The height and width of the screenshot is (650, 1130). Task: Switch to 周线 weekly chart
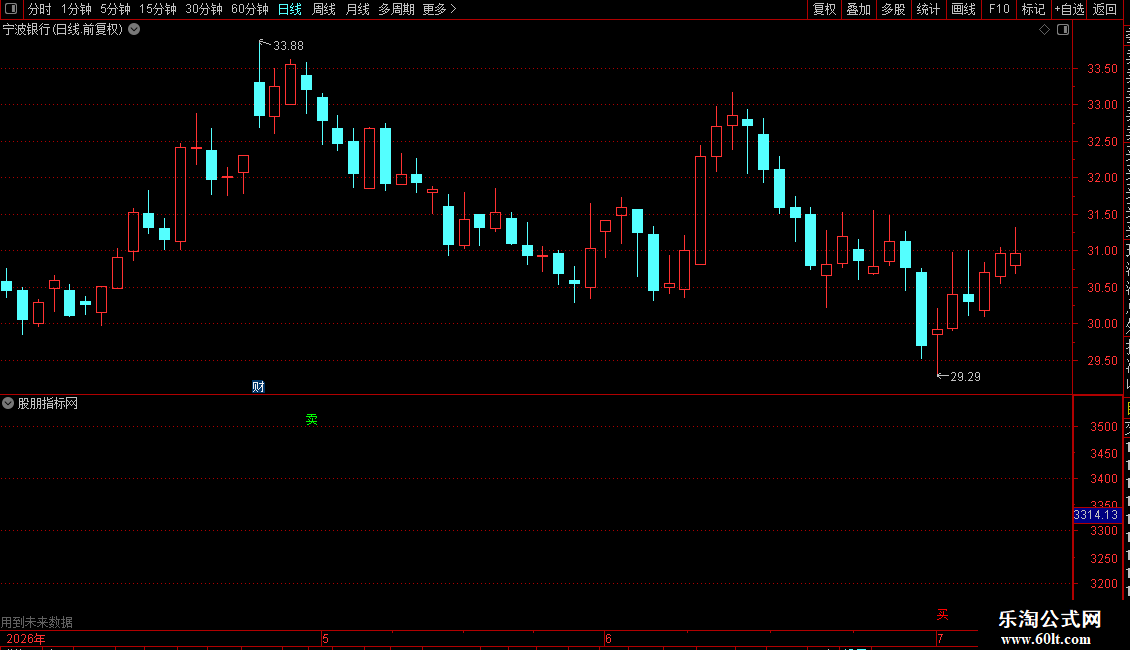coord(324,9)
